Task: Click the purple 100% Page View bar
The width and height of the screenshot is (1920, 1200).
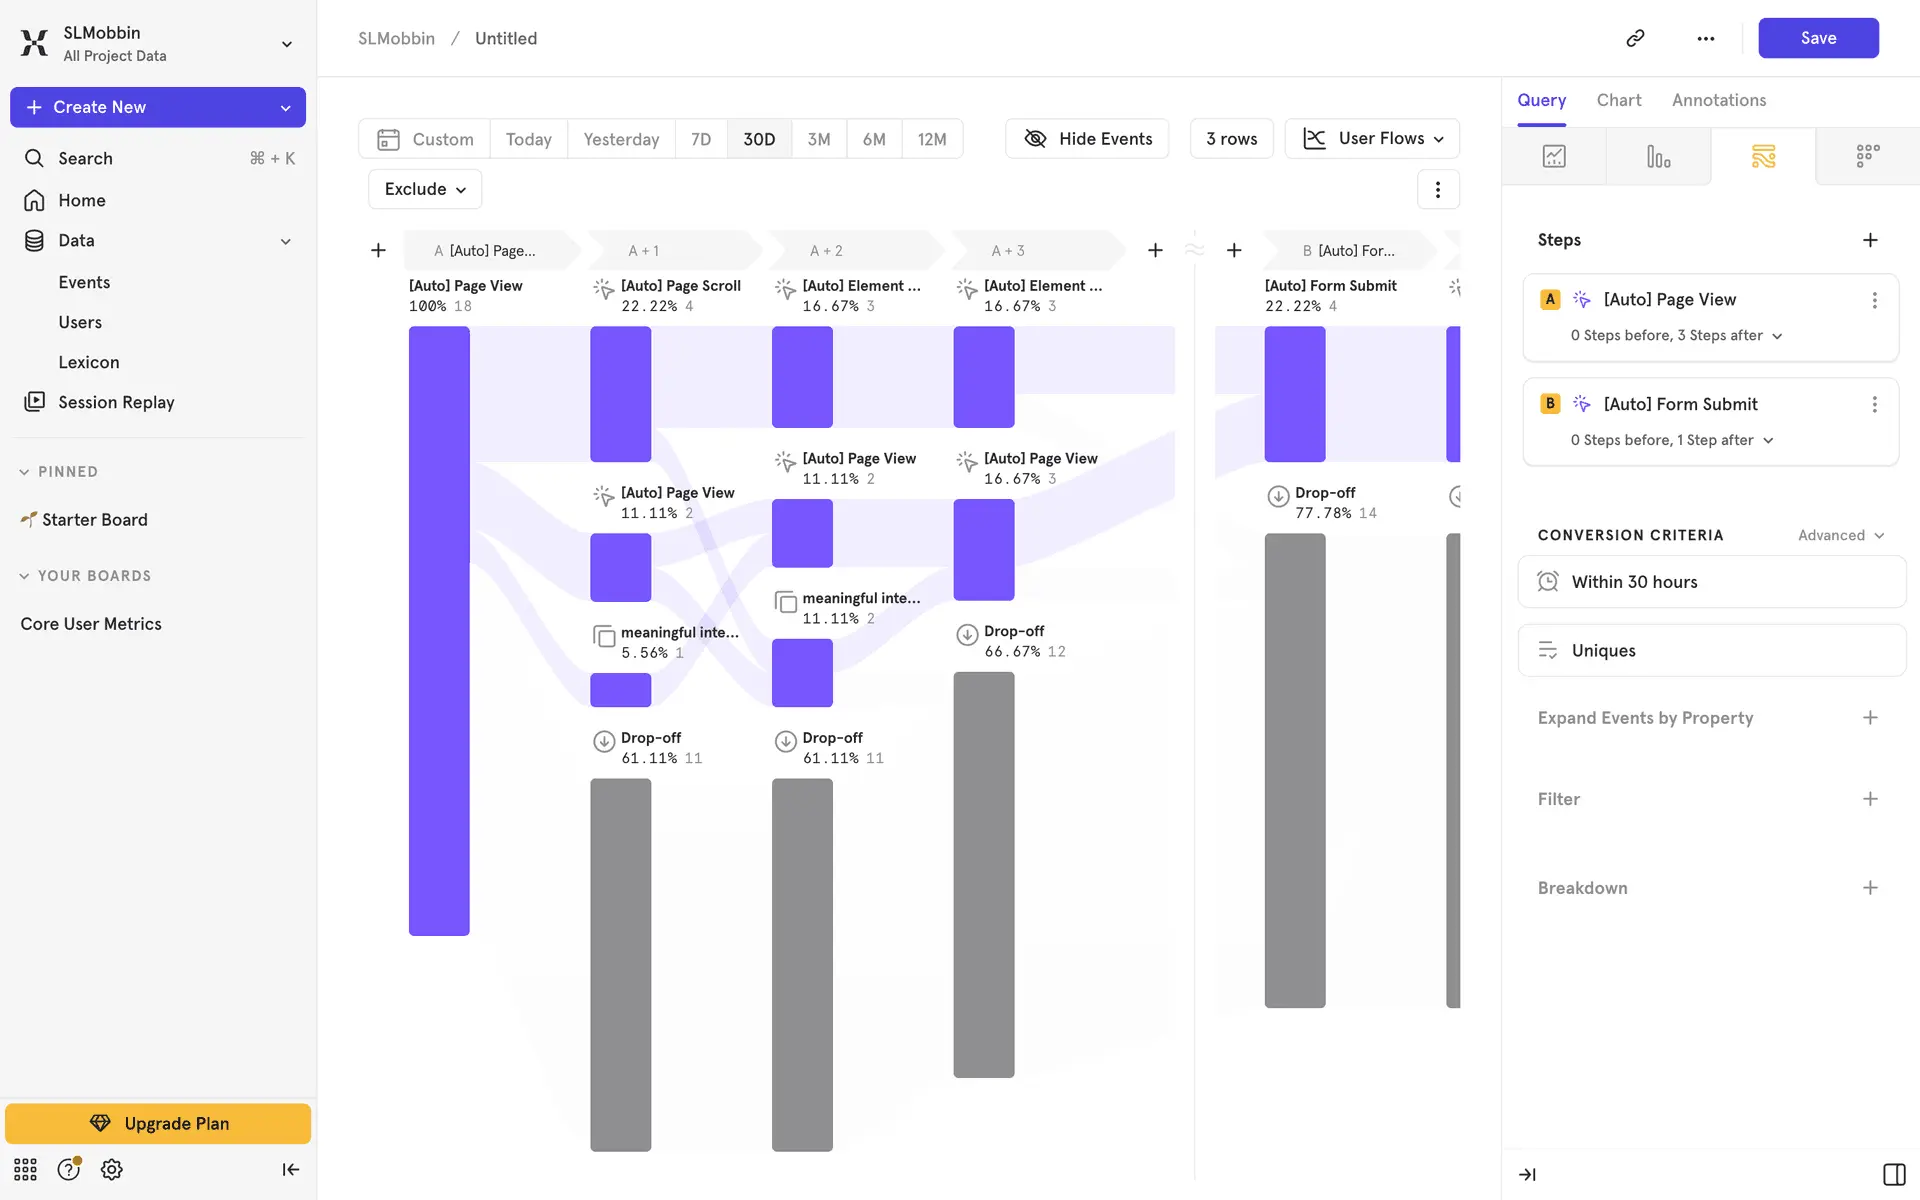Action: [x=439, y=630]
